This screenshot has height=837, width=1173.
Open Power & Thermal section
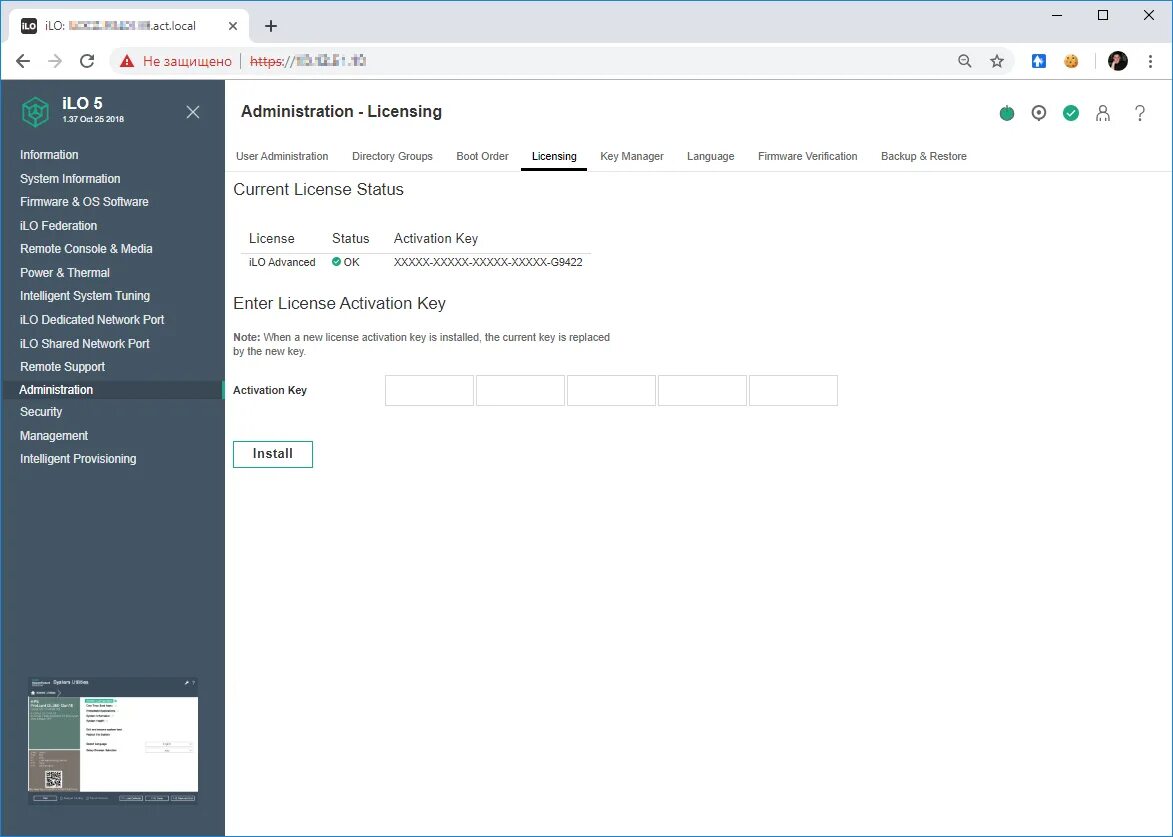(65, 273)
